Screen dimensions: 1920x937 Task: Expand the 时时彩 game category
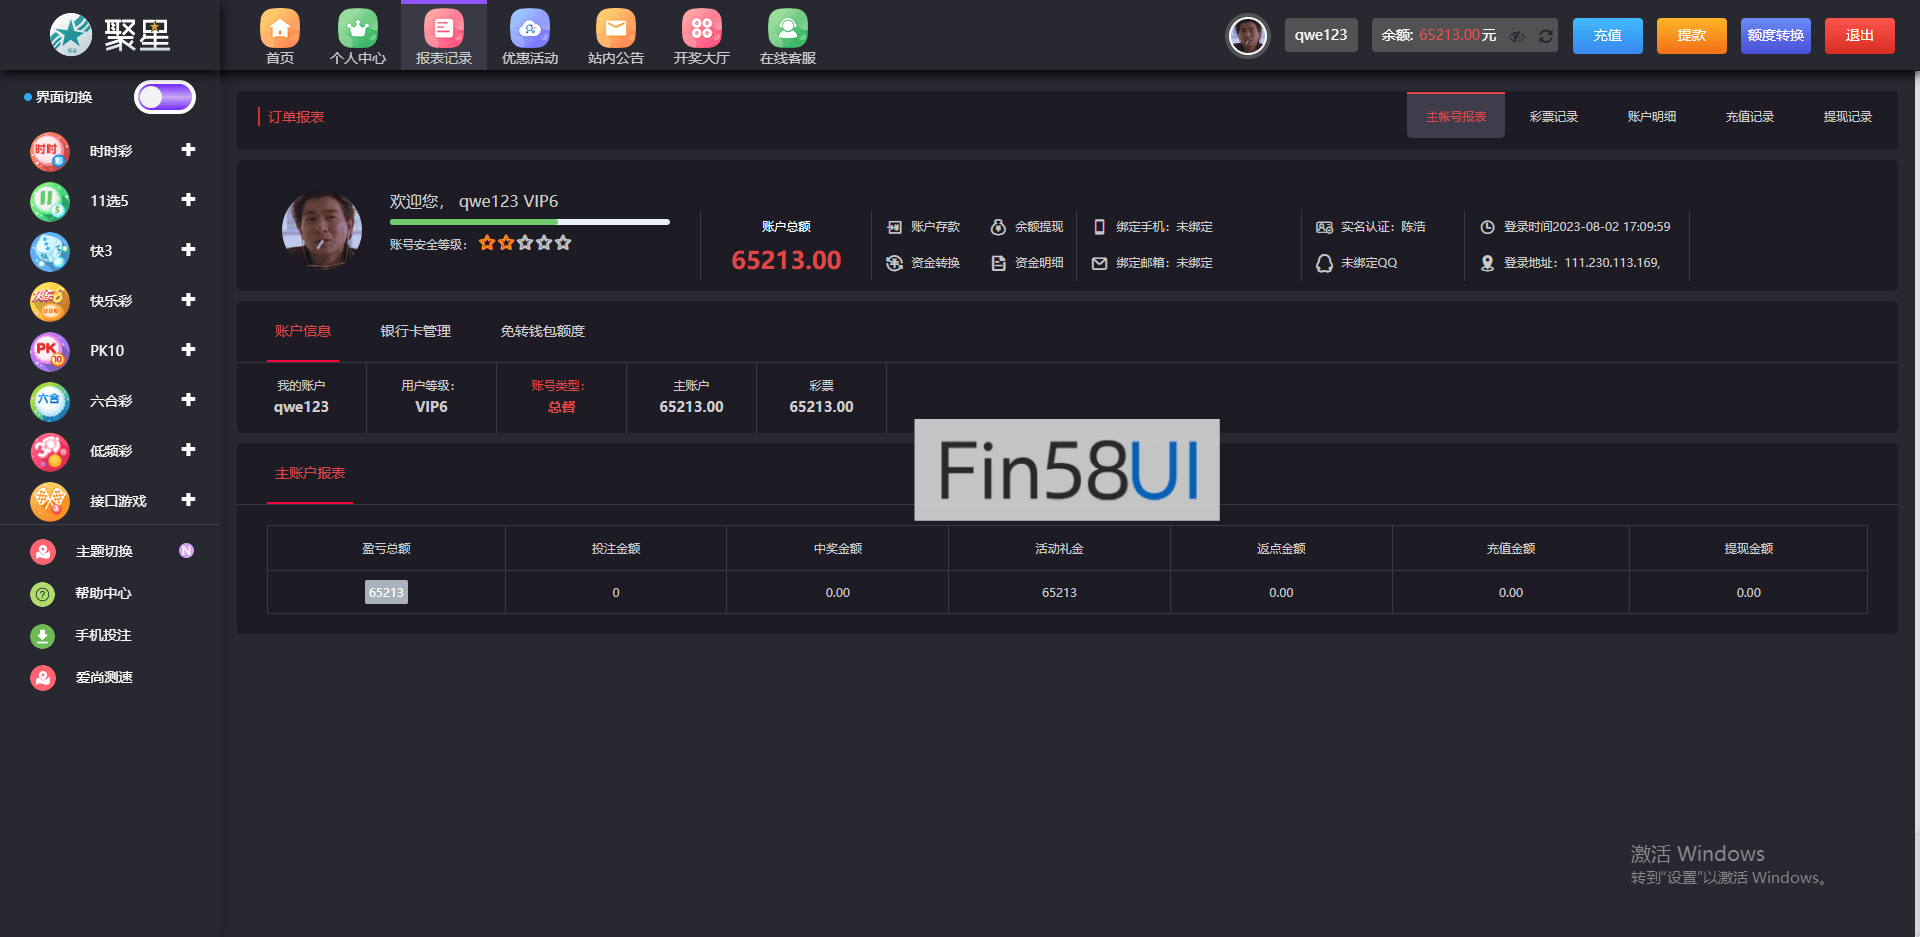point(188,150)
